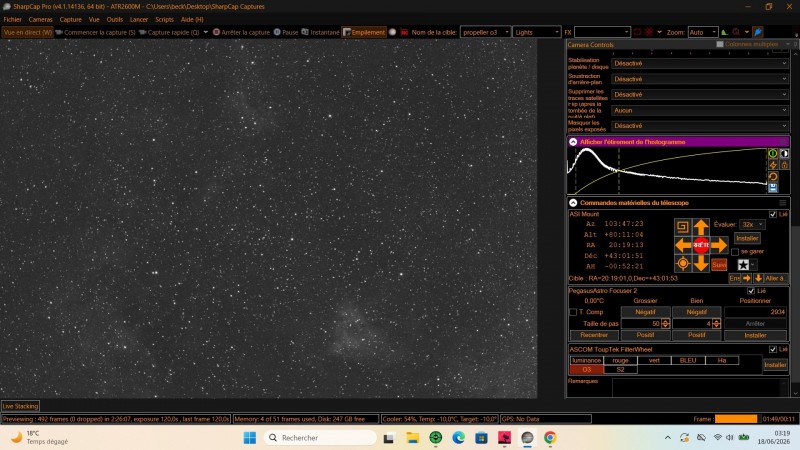
Task: Slew the mount left with the left arrow
Action: pos(683,245)
